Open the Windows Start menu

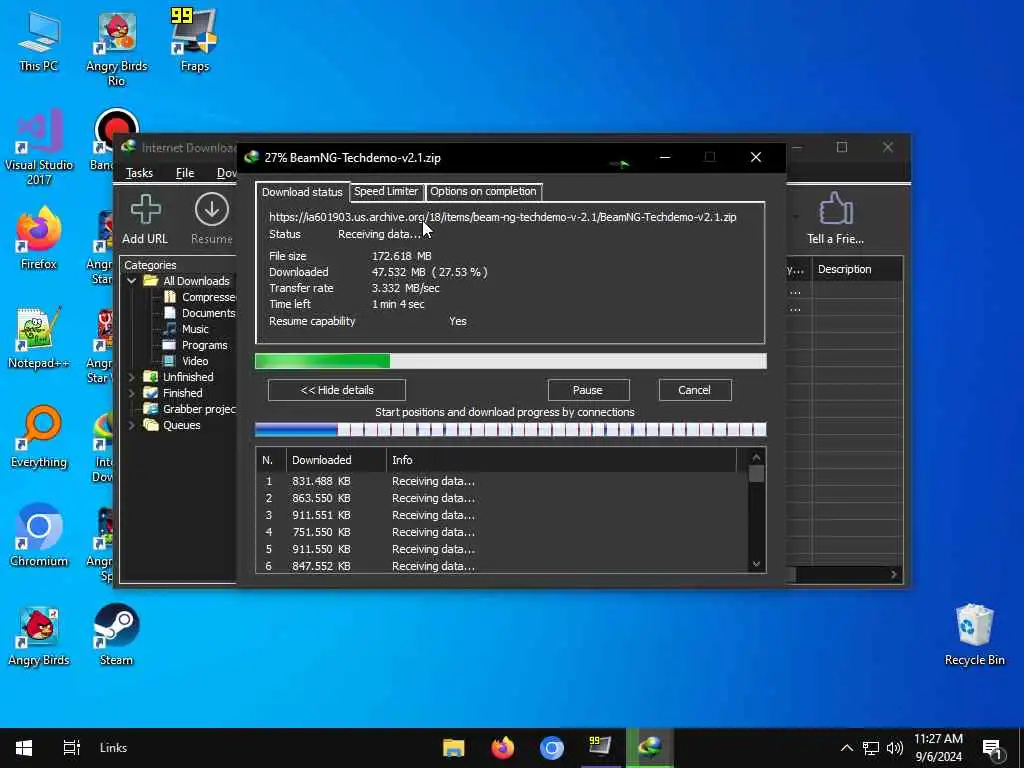24,748
